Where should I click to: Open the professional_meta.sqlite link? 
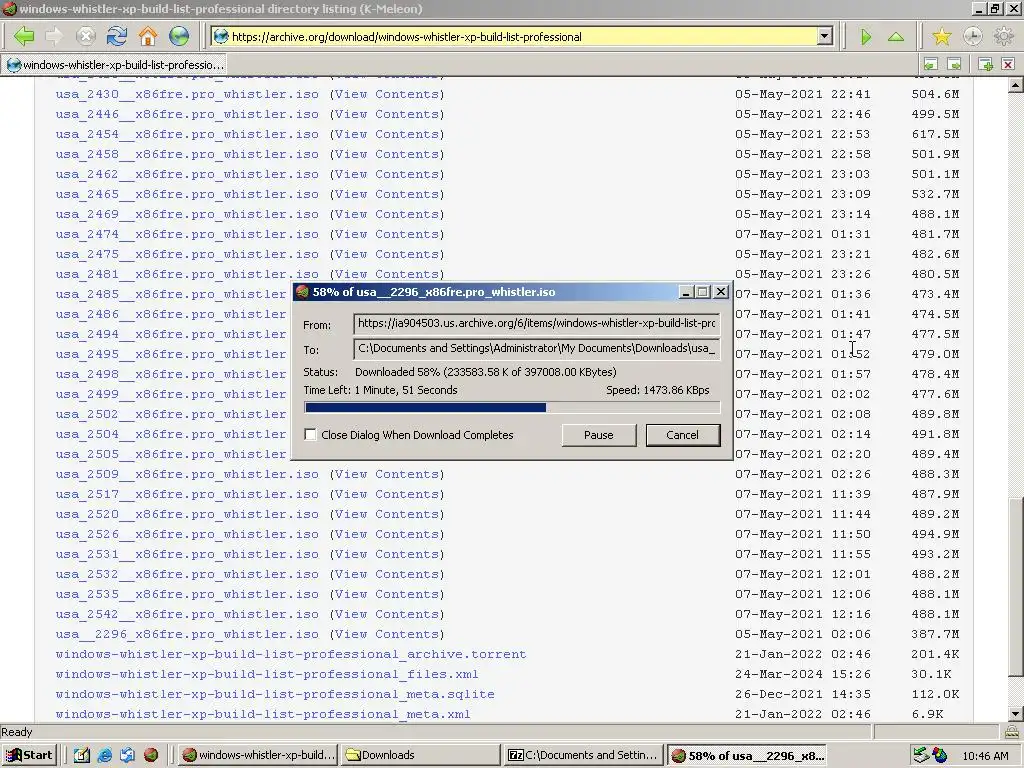point(275,694)
